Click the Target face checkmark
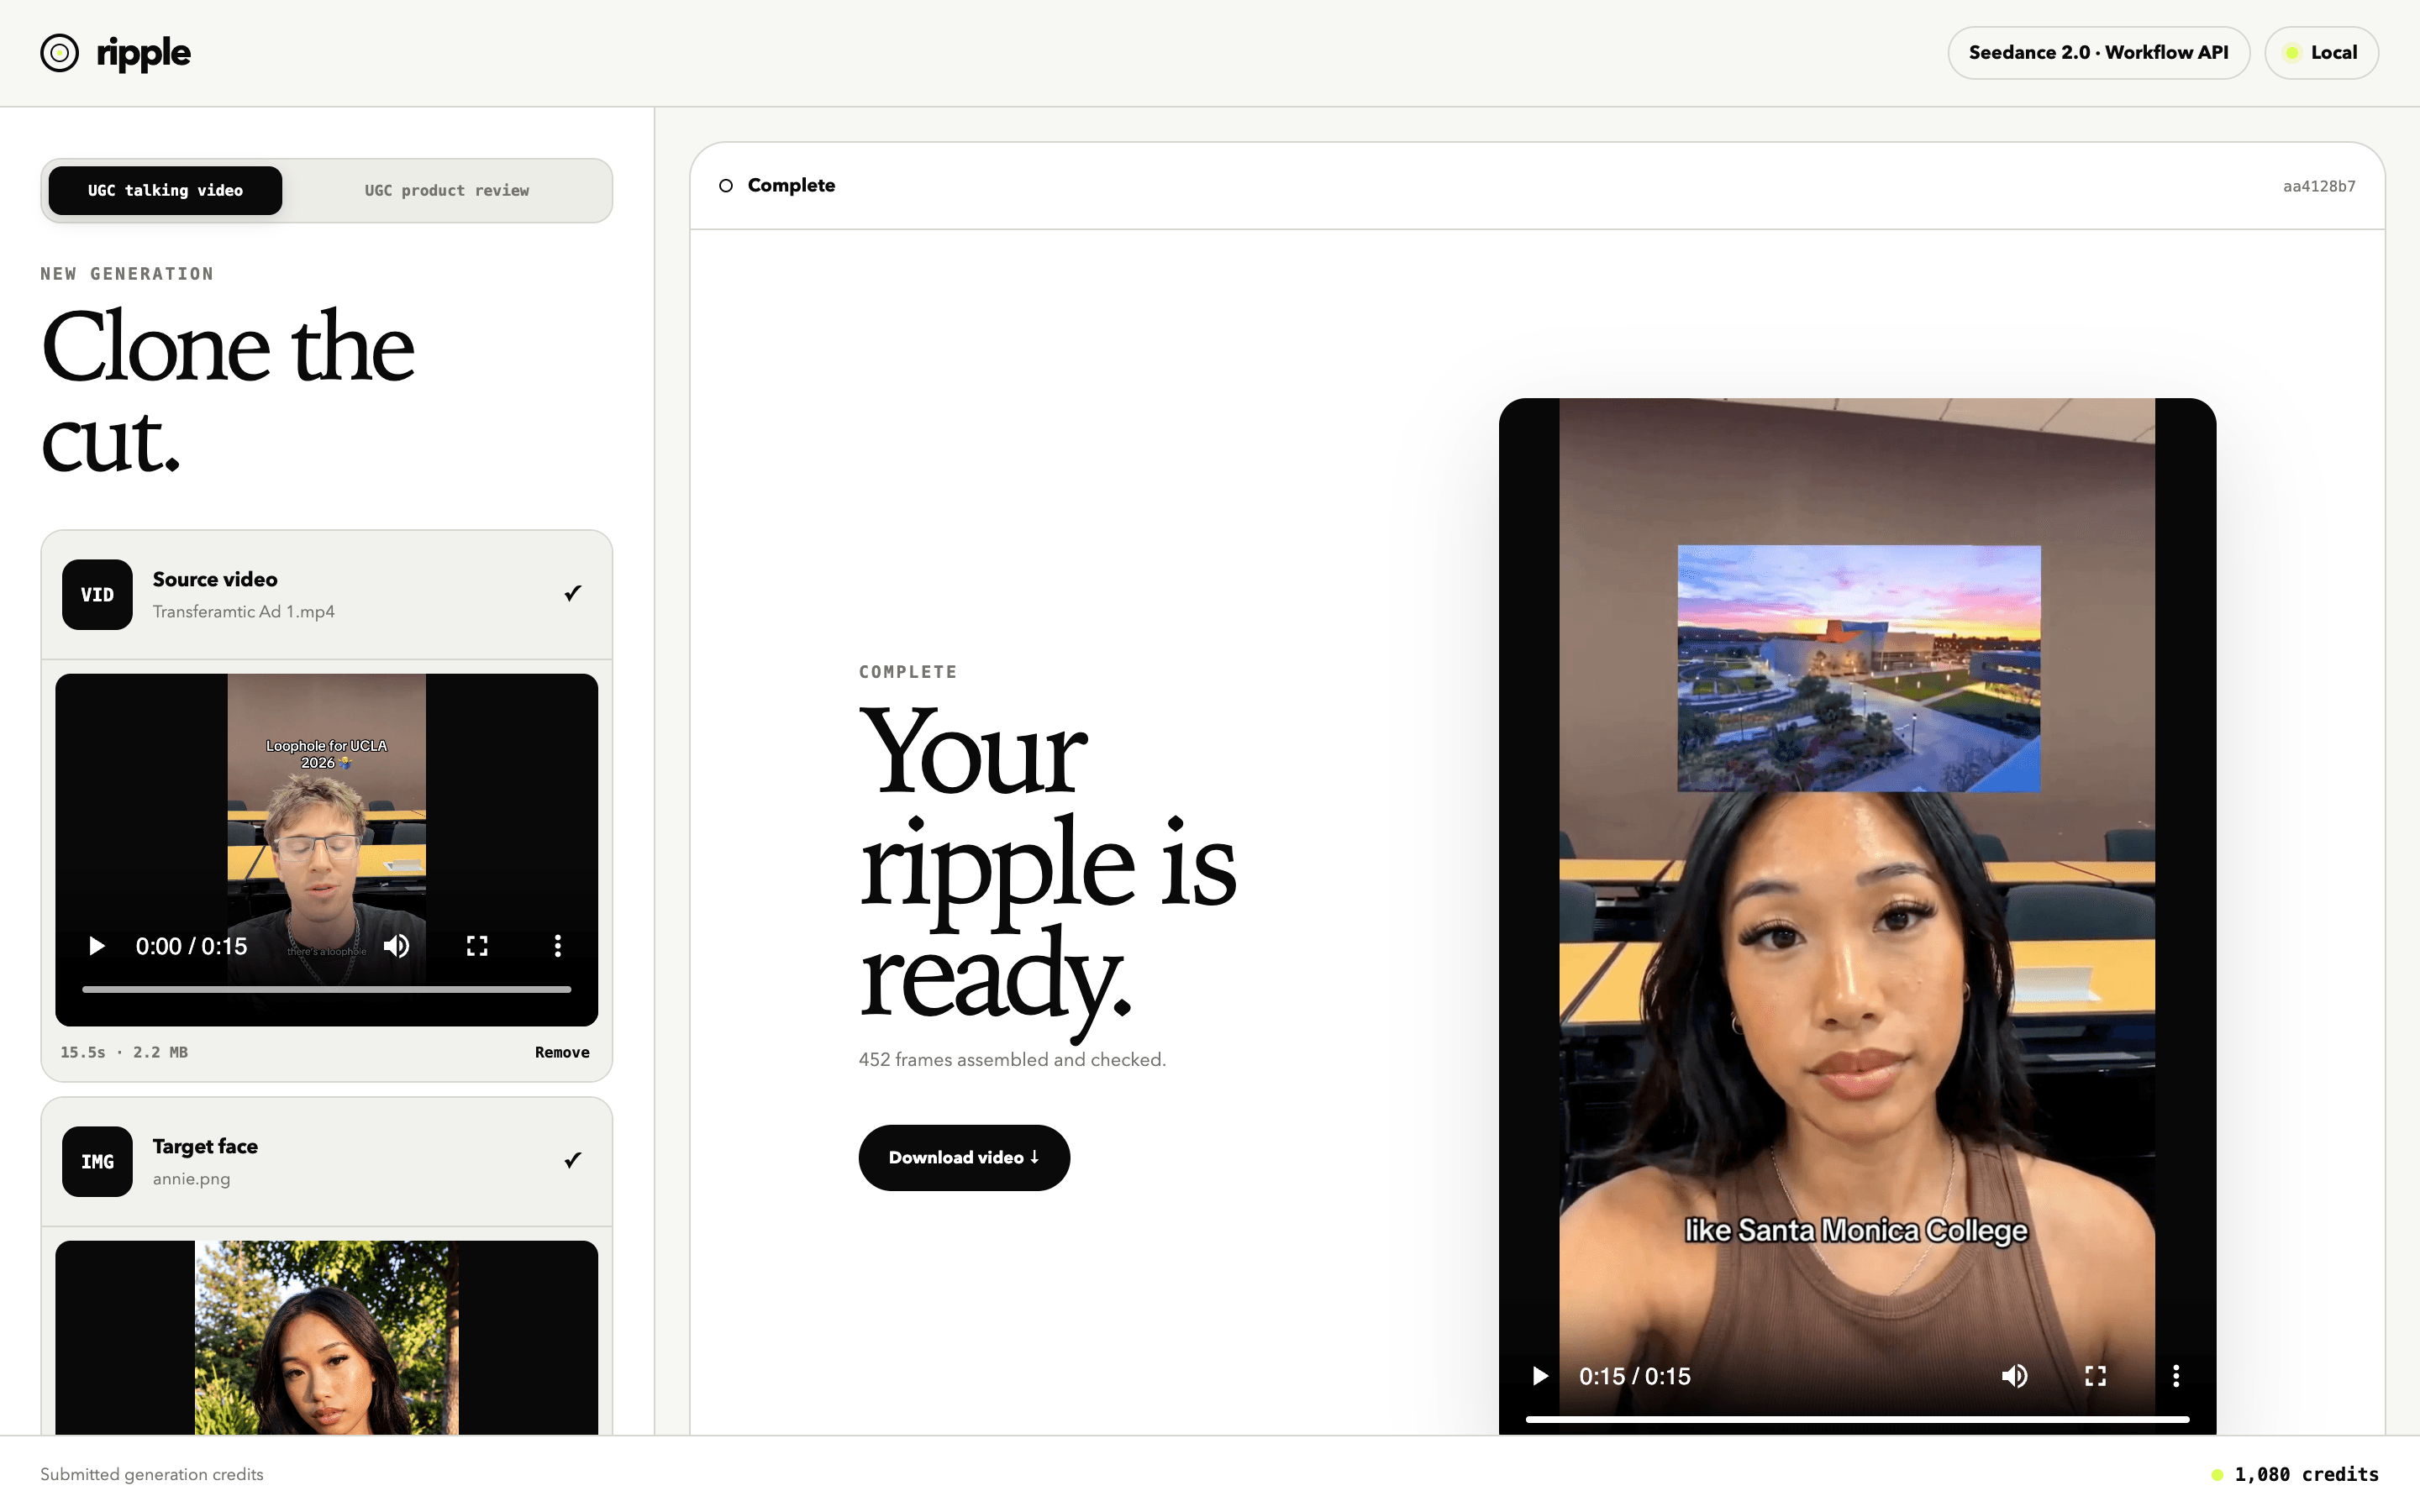Screen dimensions: 2420x1512 click(572, 1160)
